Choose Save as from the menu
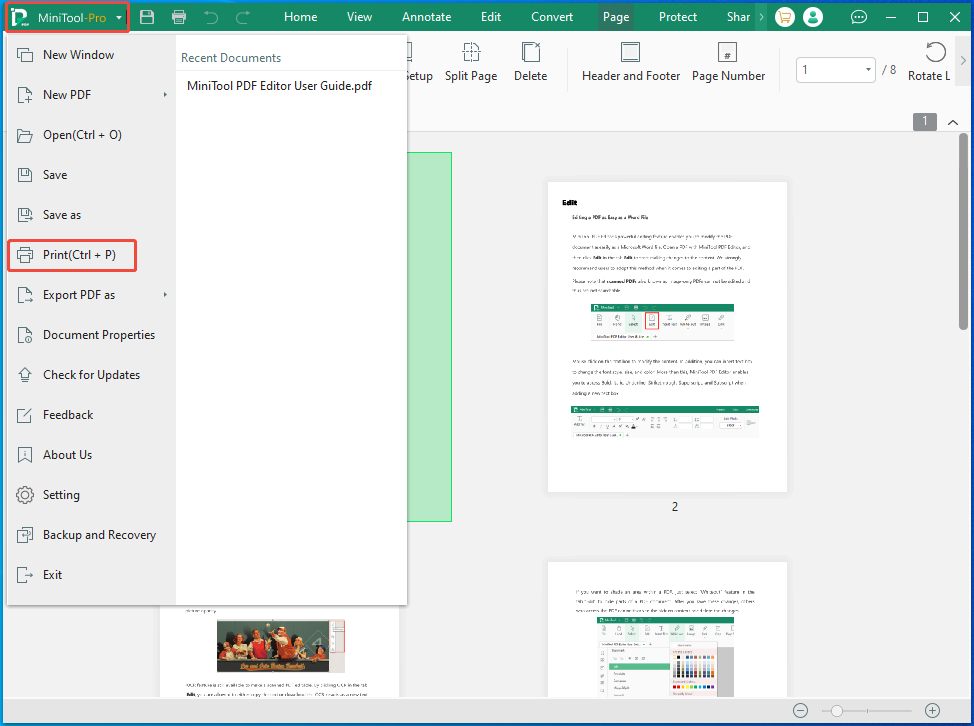974x726 pixels. coord(61,215)
